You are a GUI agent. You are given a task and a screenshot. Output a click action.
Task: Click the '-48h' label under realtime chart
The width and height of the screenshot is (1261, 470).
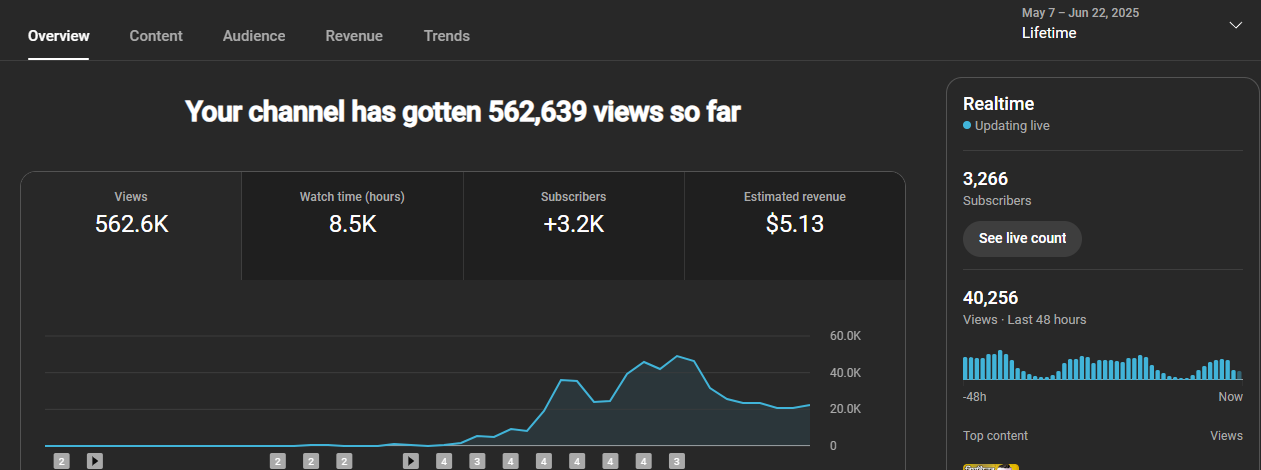975,397
